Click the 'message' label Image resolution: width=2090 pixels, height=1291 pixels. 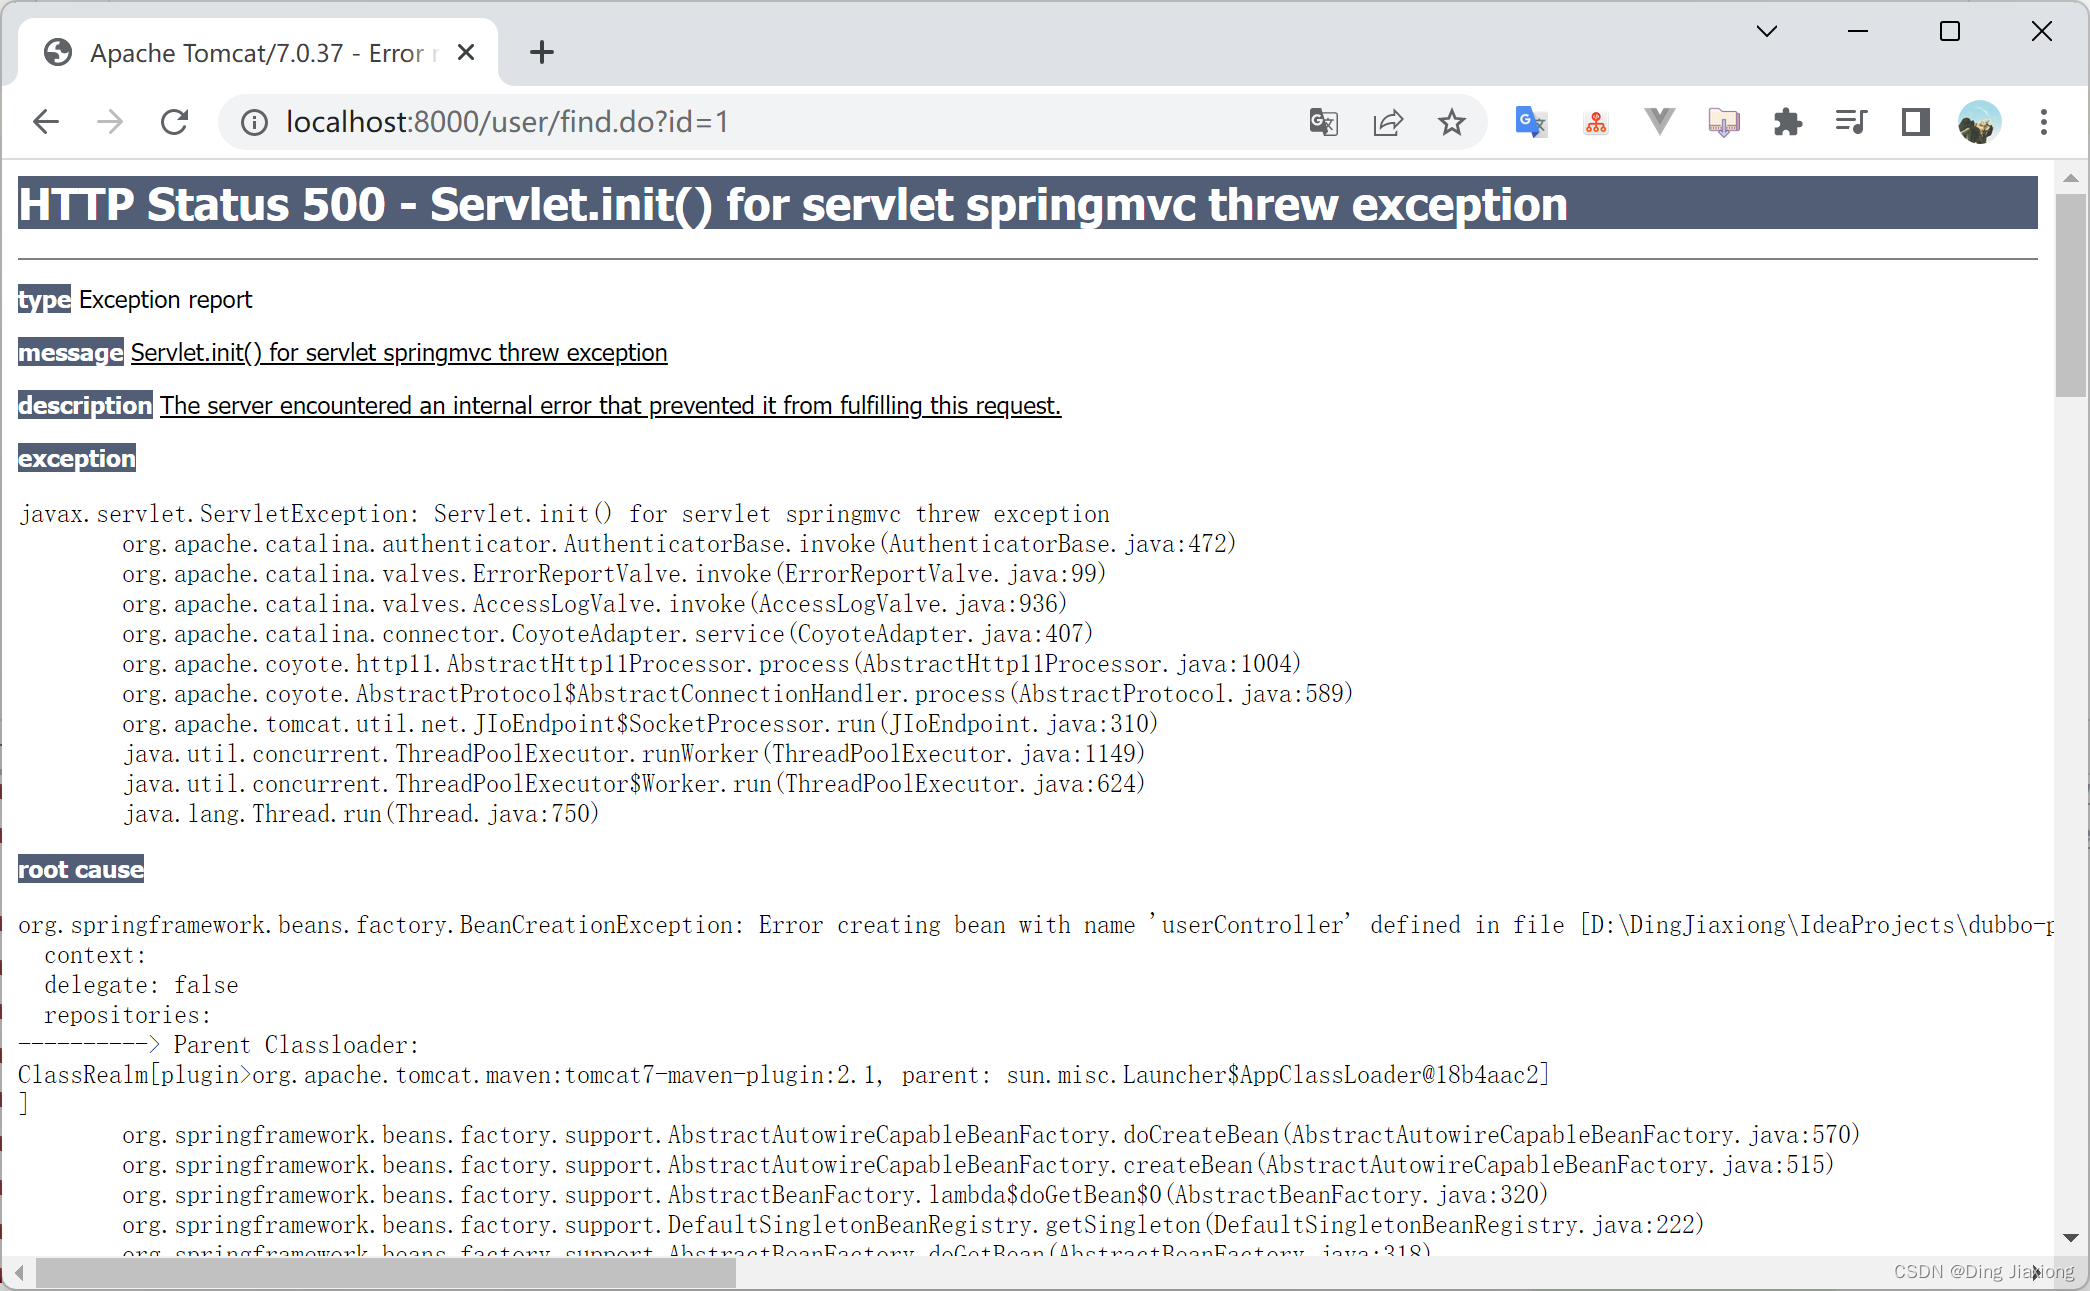71,353
